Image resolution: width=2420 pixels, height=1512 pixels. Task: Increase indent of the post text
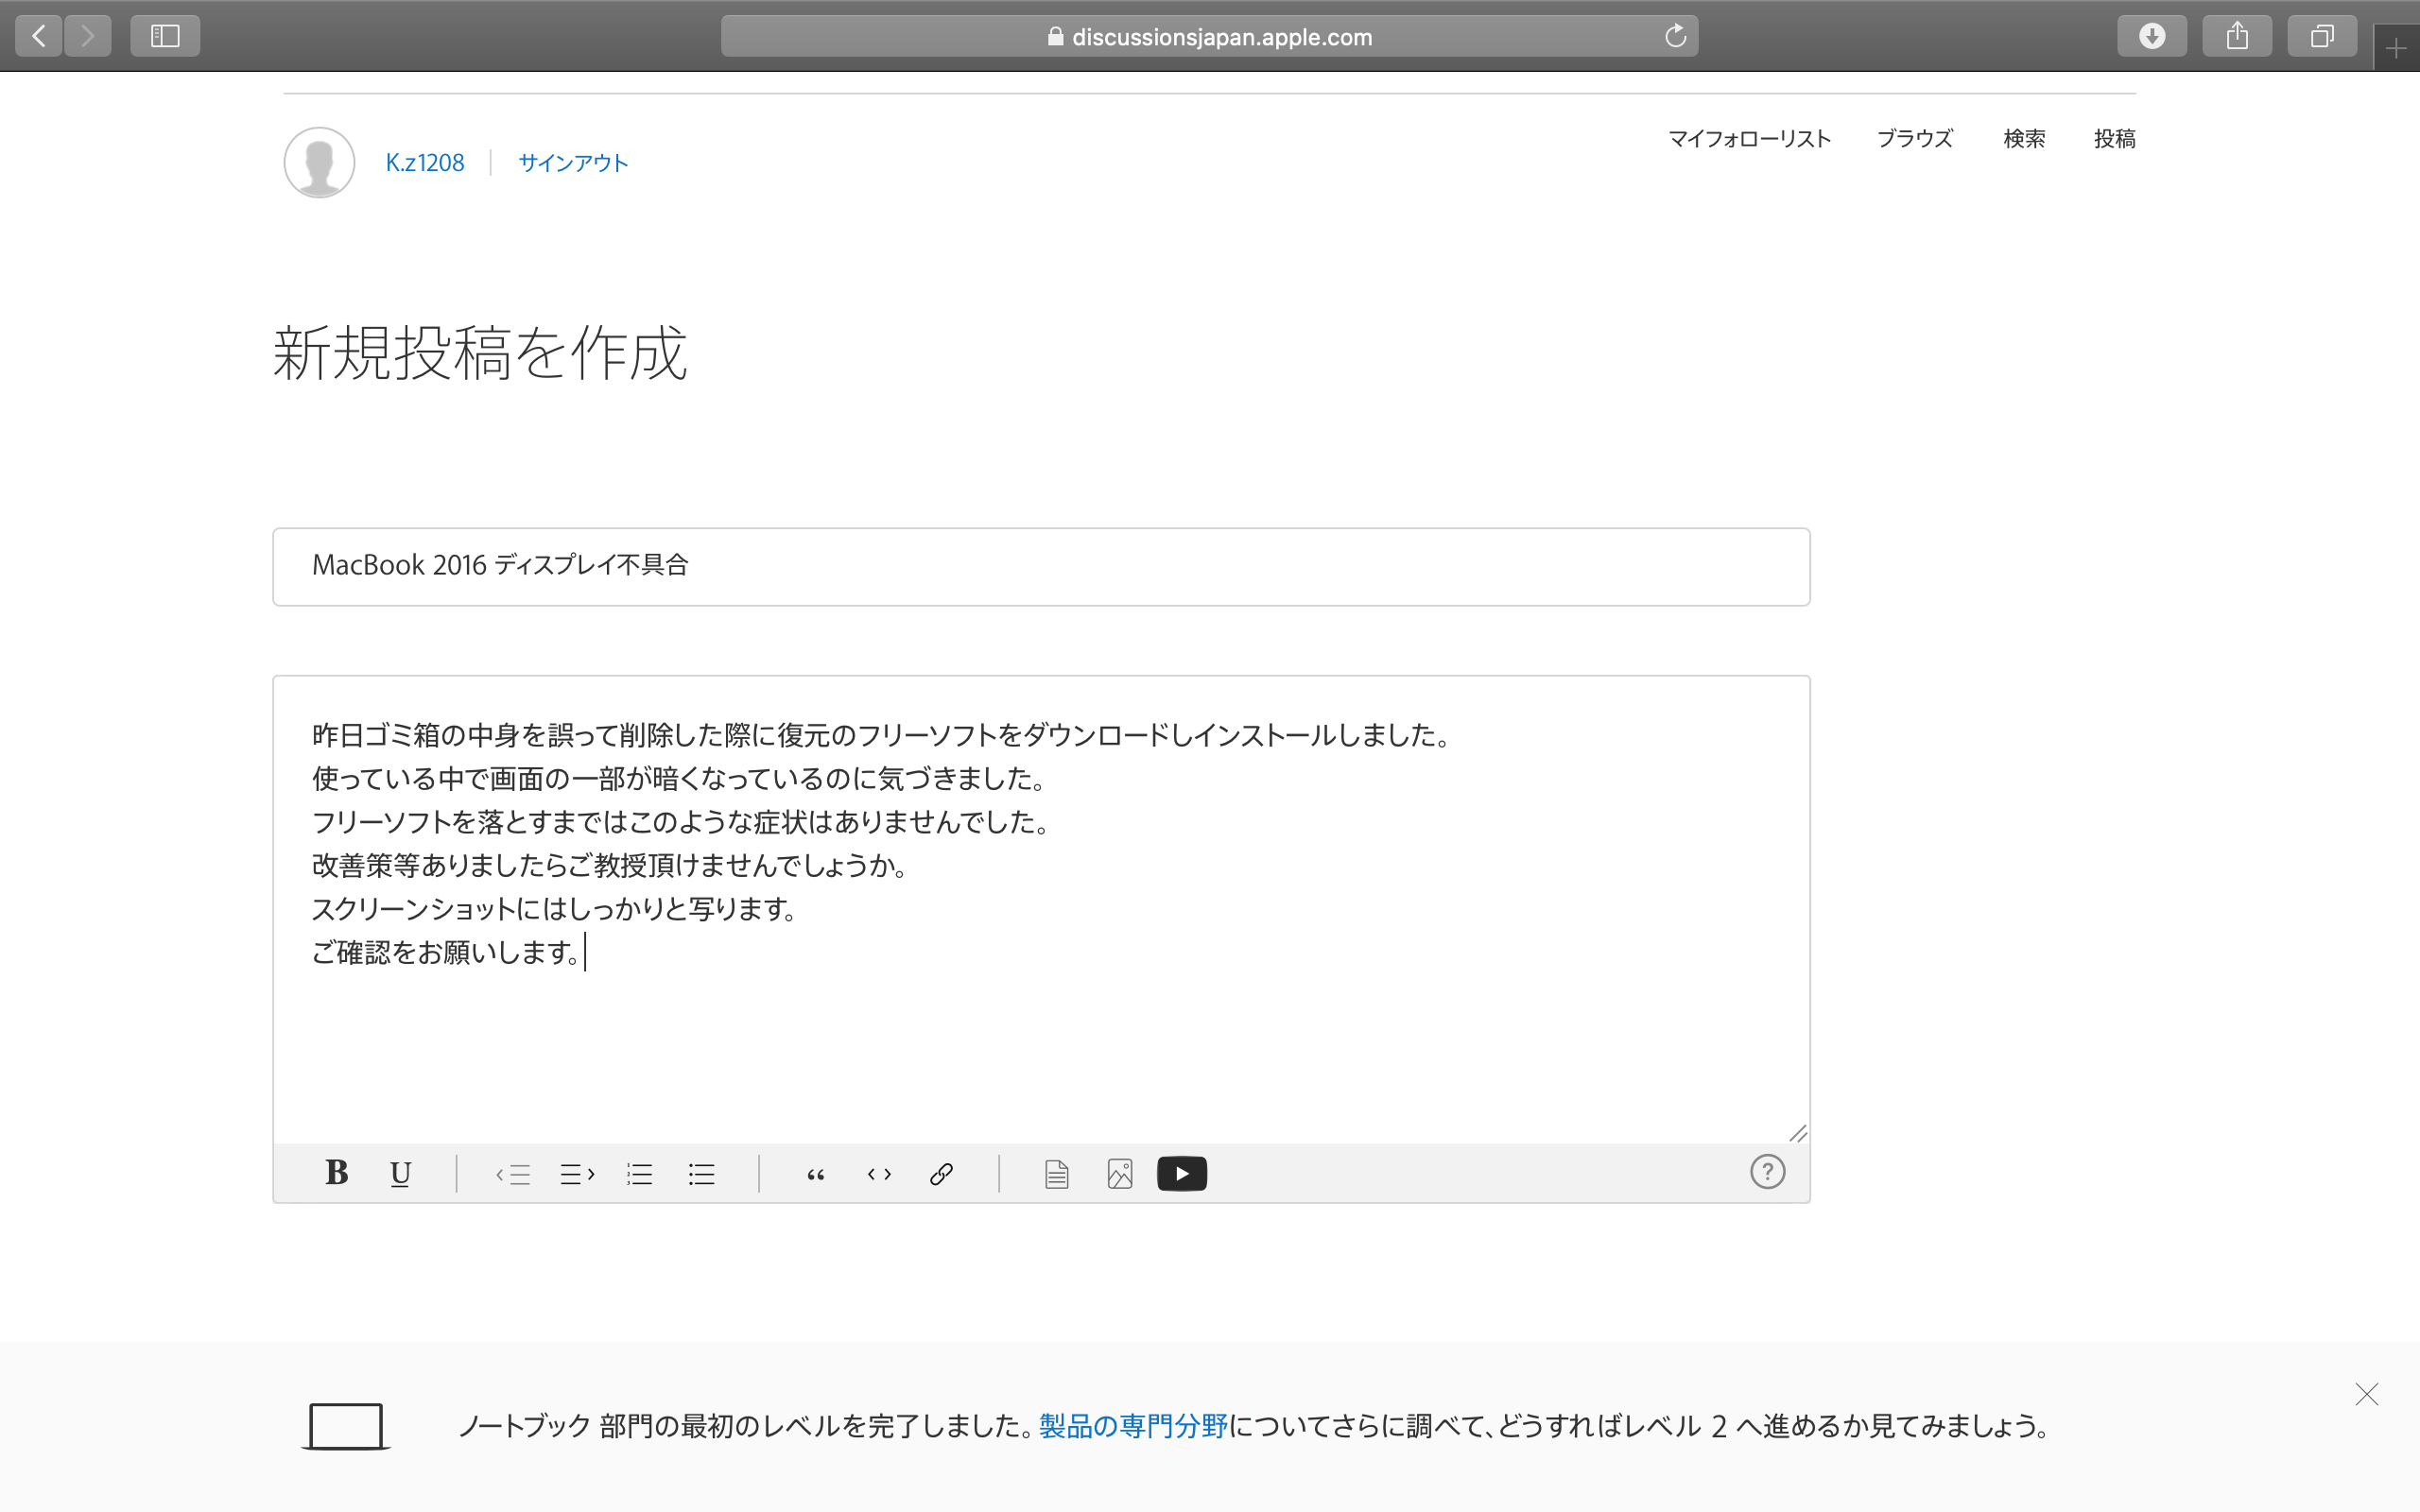576,1173
